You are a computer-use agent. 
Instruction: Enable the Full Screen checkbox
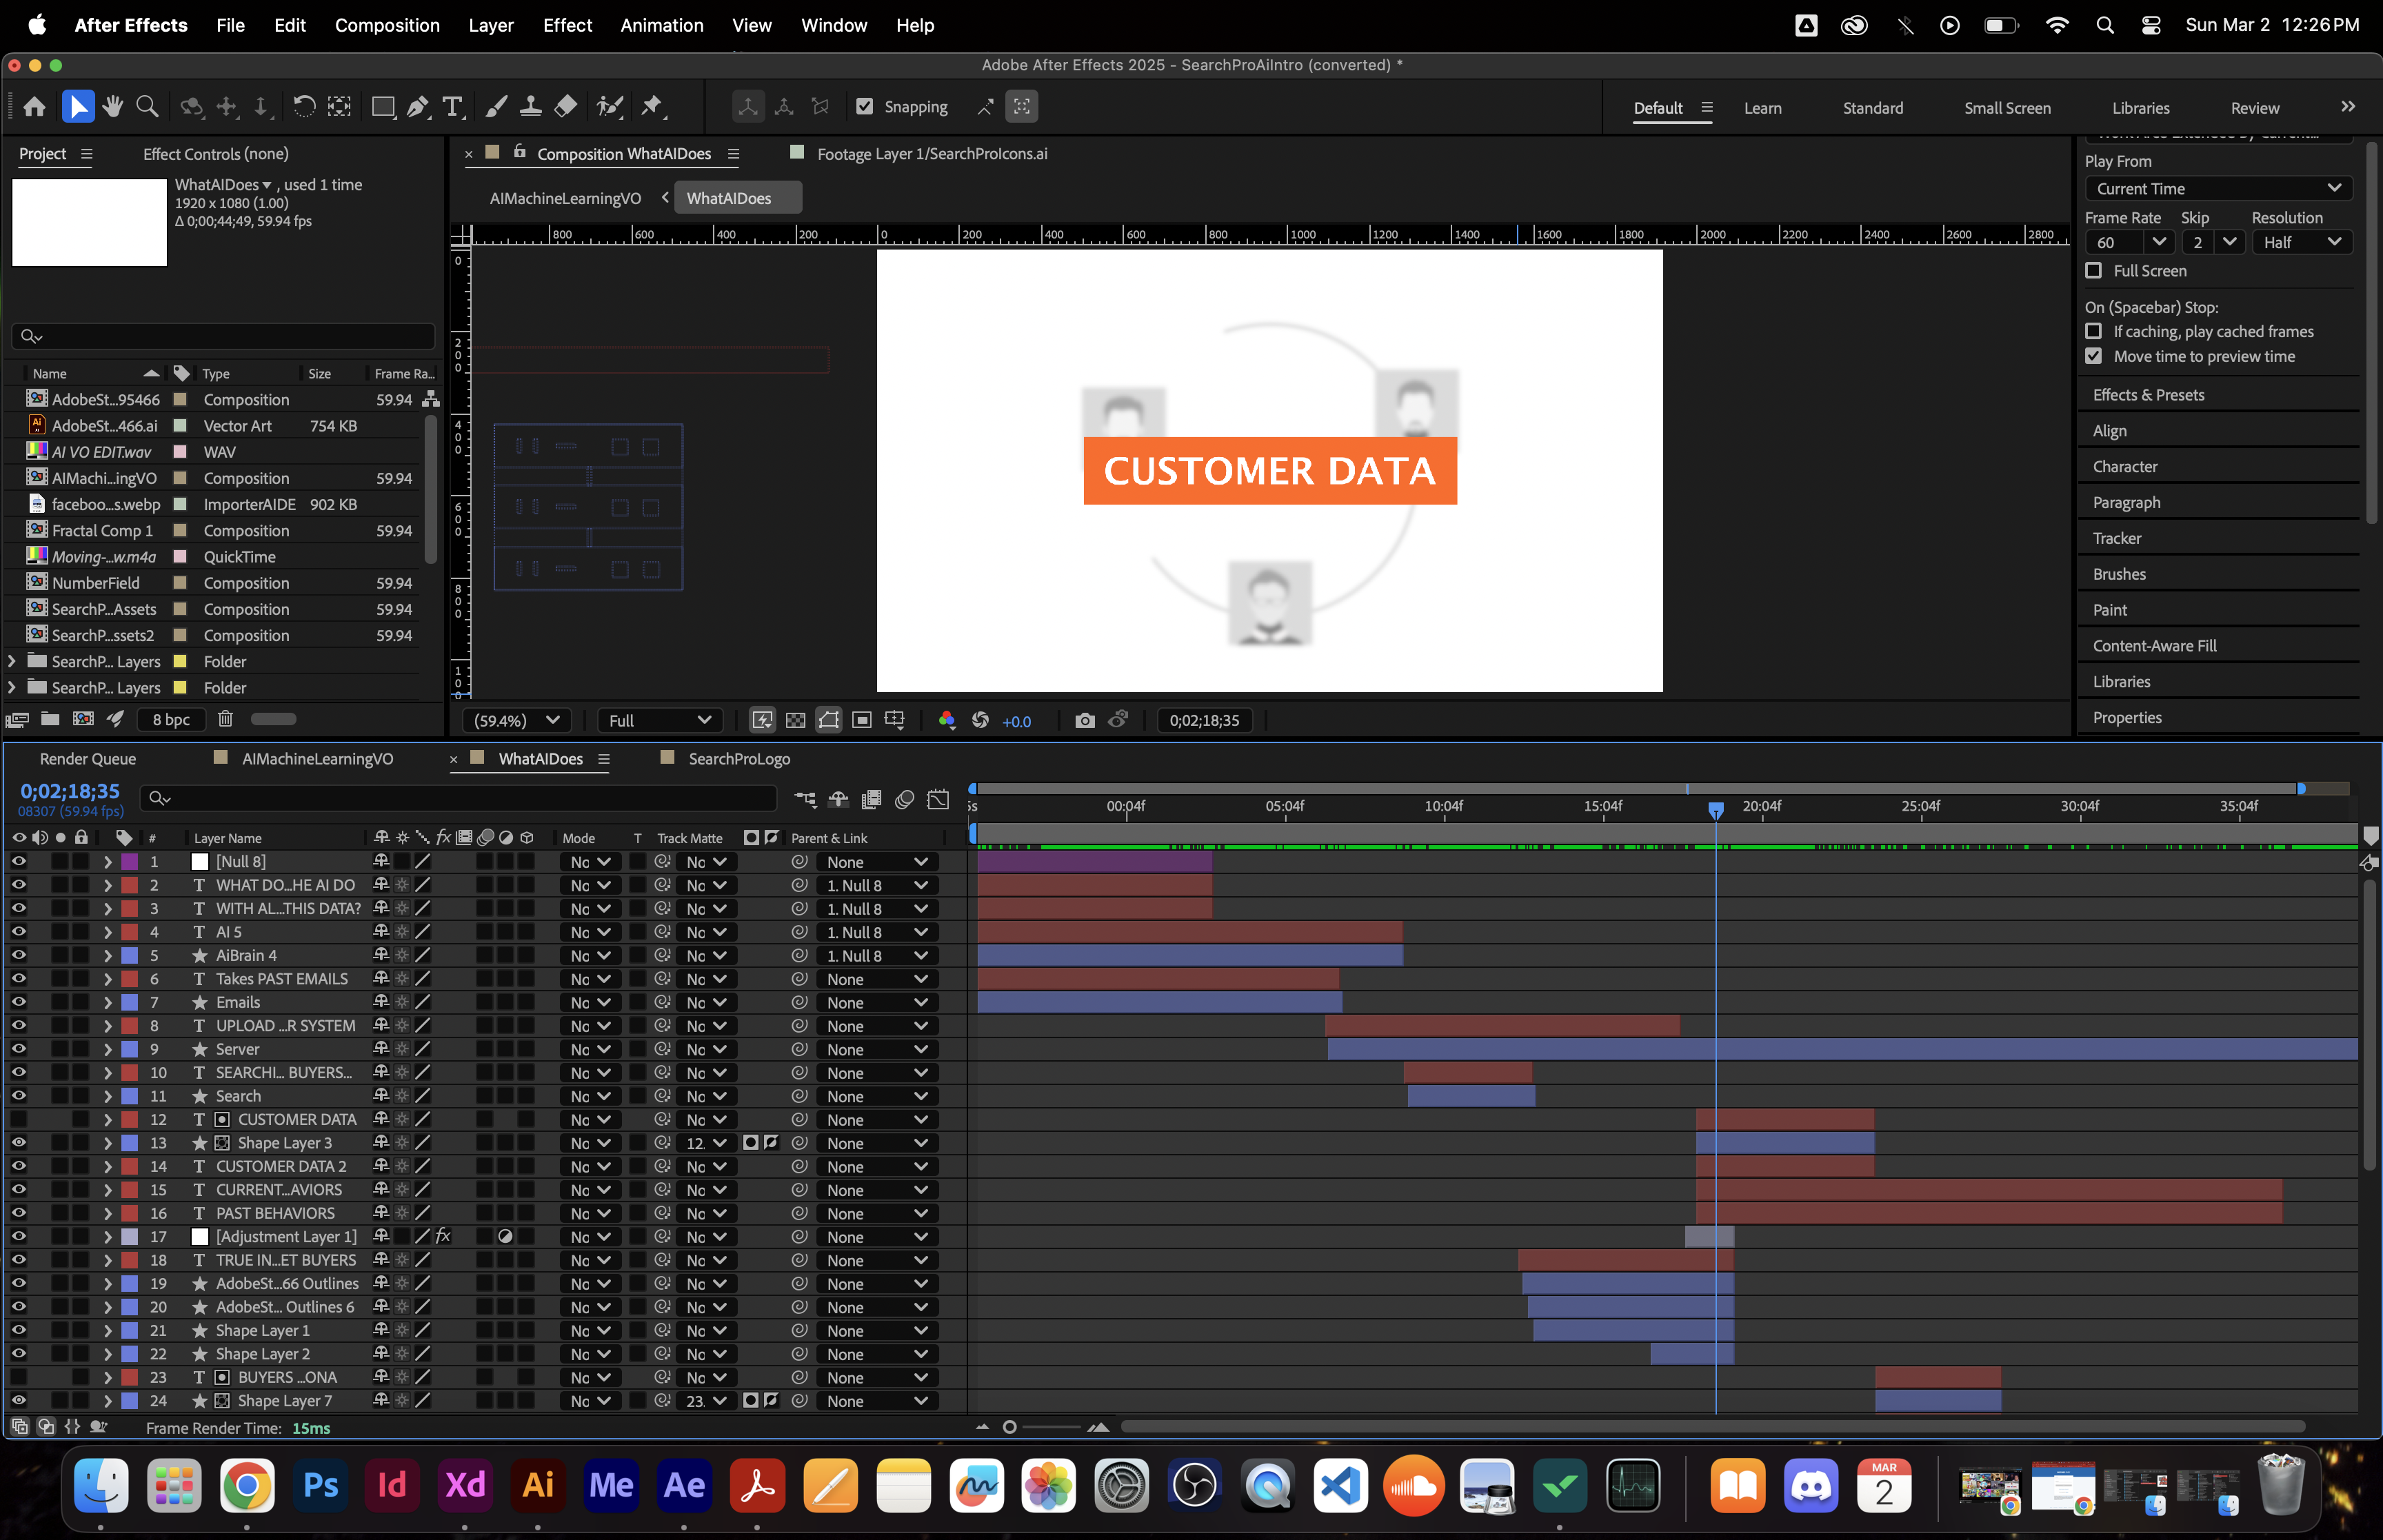coord(2093,271)
